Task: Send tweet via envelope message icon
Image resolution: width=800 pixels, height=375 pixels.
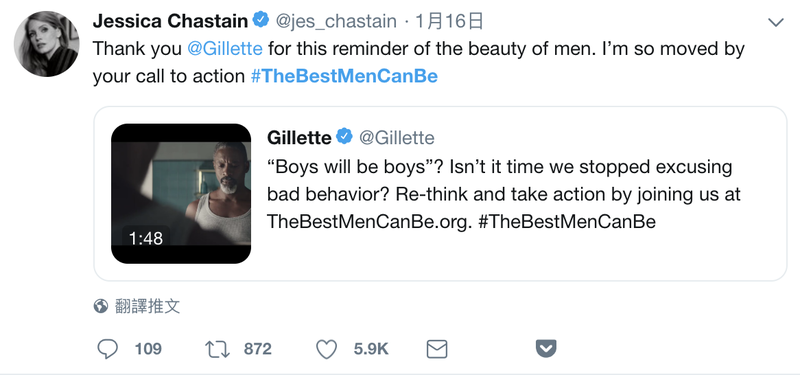Action: [437, 349]
